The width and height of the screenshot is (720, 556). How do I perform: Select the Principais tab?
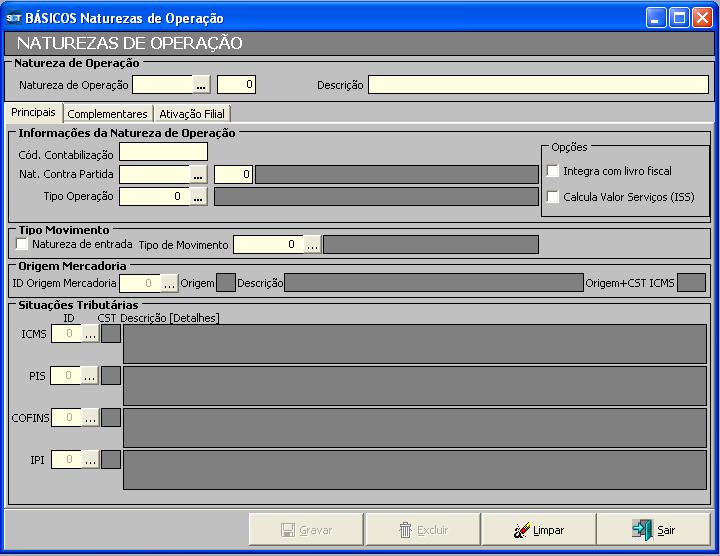click(x=33, y=113)
